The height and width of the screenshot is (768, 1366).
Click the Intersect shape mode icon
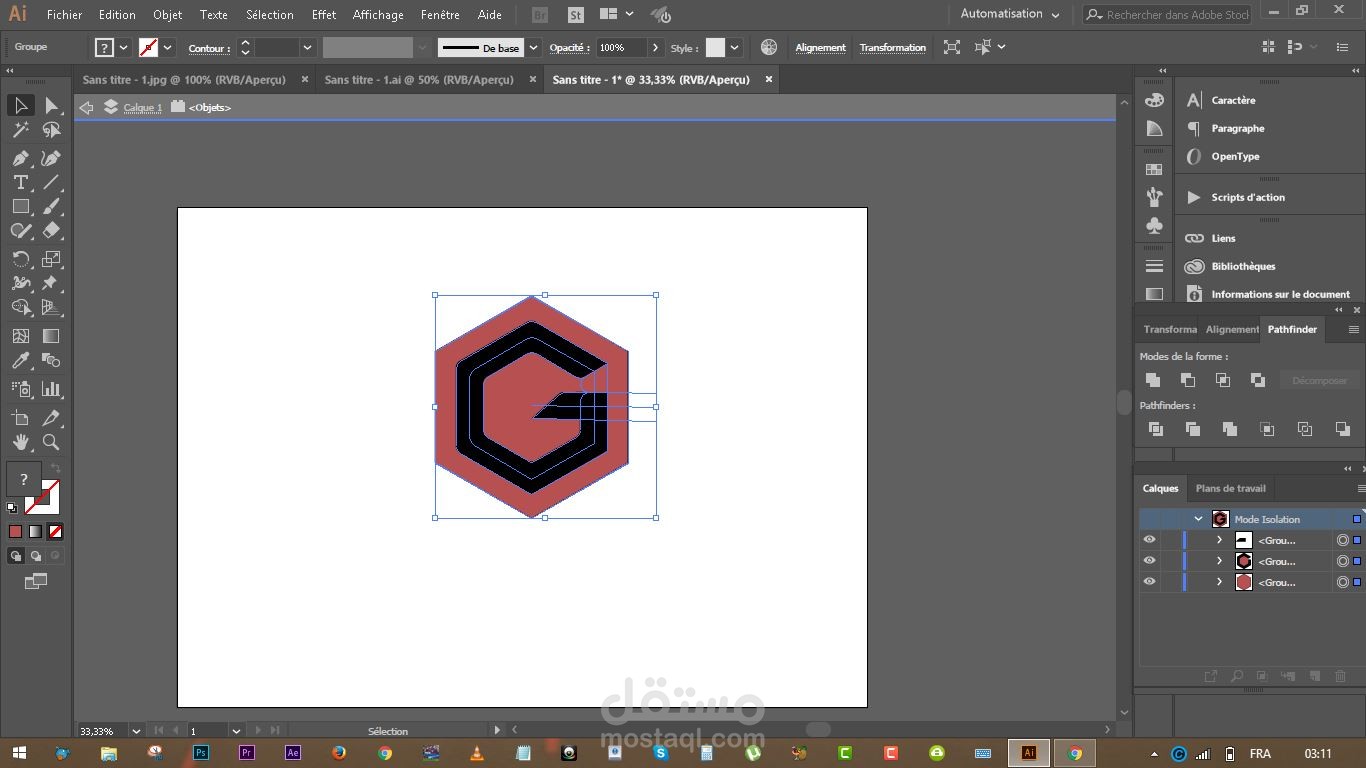[1223, 380]
